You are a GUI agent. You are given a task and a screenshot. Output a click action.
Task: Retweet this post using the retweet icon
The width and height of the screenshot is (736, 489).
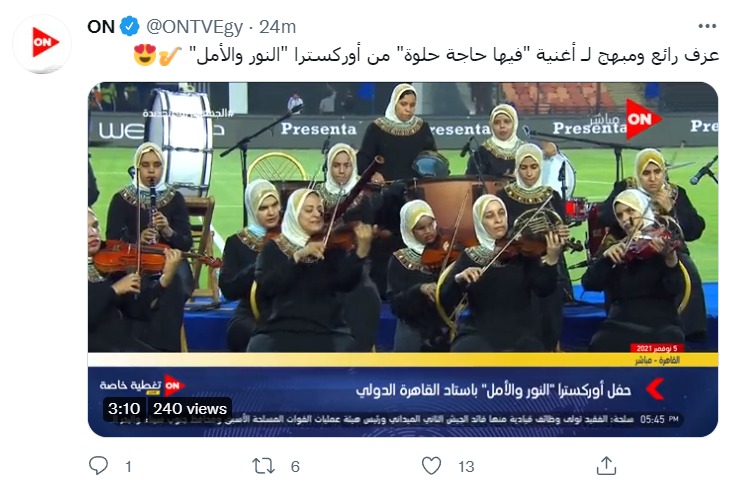pyautogui.click(x=263, y=466)
